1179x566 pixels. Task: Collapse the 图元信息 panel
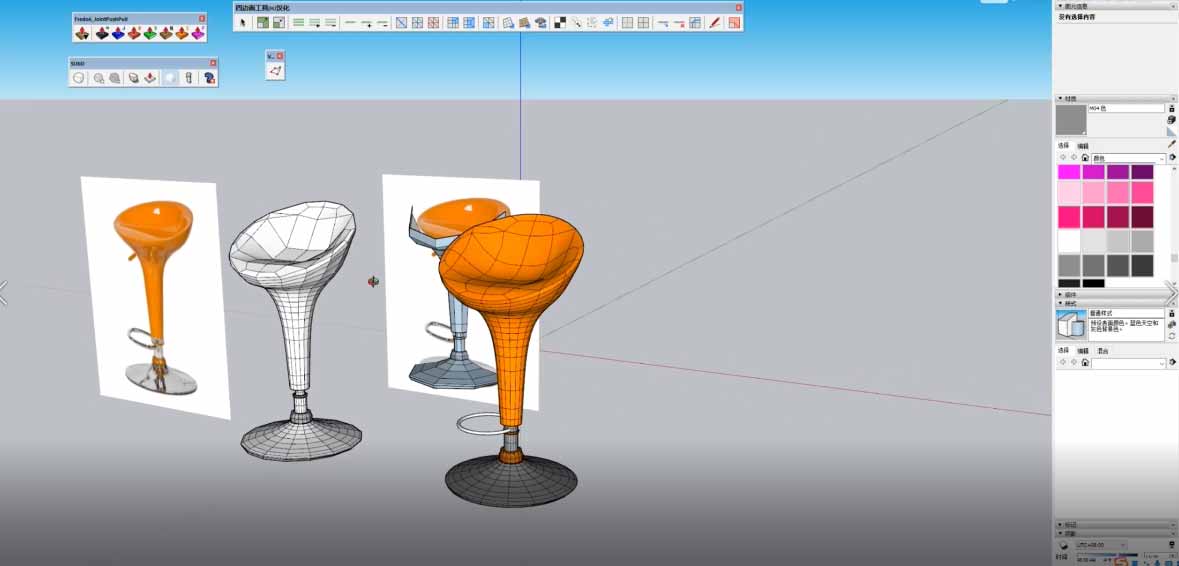point(1060,6)
